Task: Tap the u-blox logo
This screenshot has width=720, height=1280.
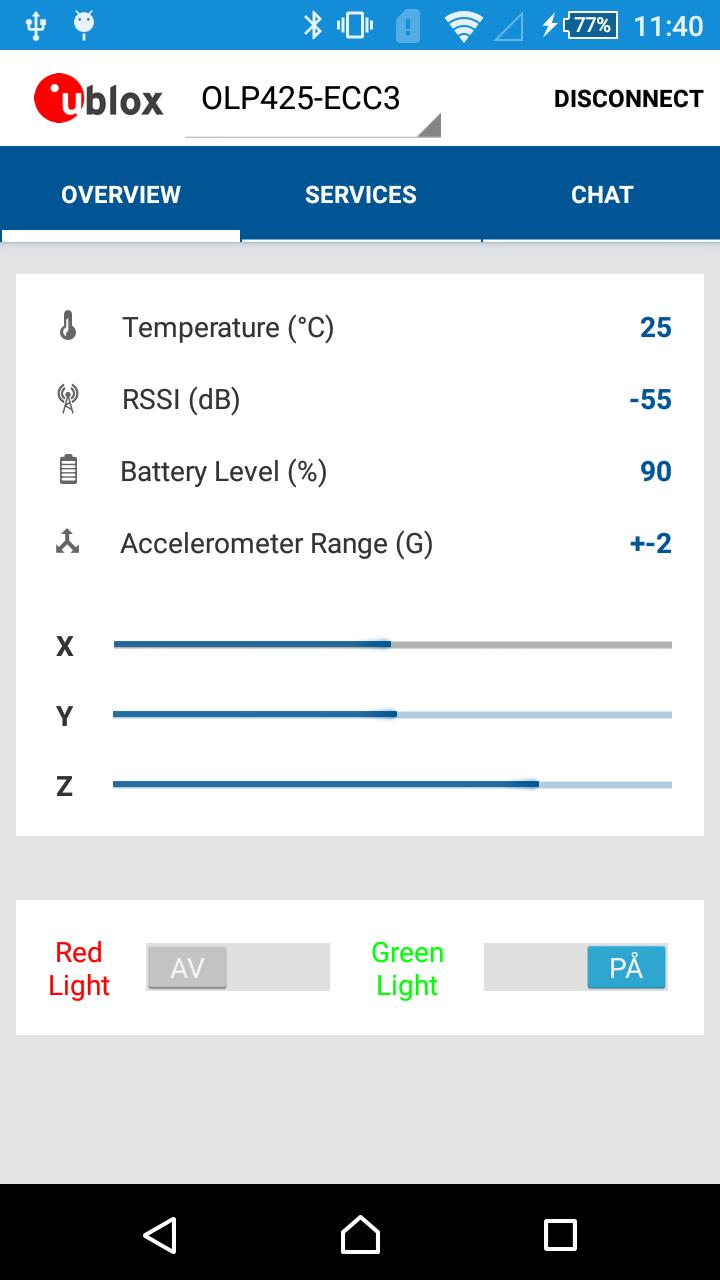Action: tap(98, 98)
